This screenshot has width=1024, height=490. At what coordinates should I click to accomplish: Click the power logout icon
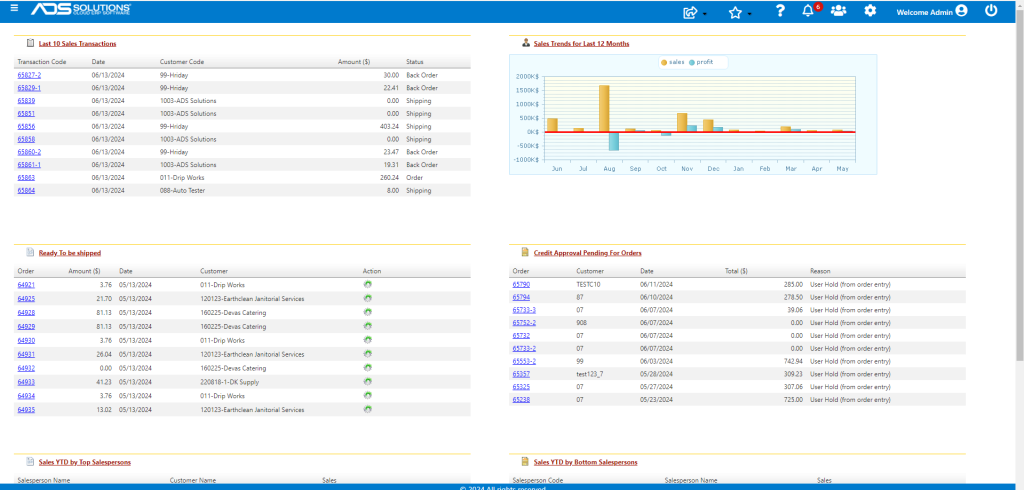[x=991, y=10]
